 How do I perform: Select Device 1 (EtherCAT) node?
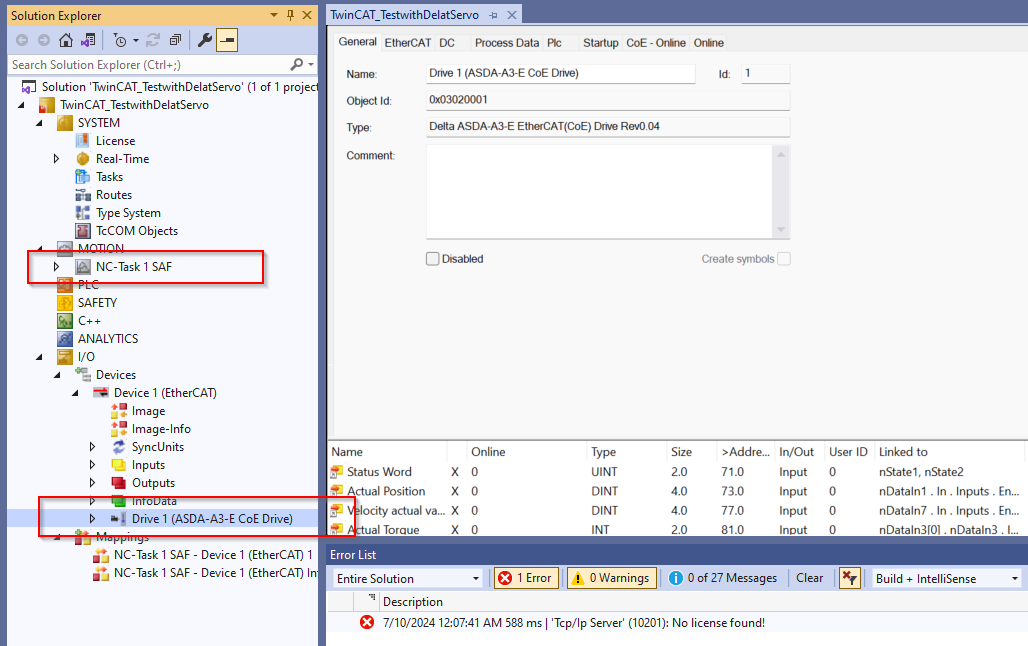click(x=165, y=393)
